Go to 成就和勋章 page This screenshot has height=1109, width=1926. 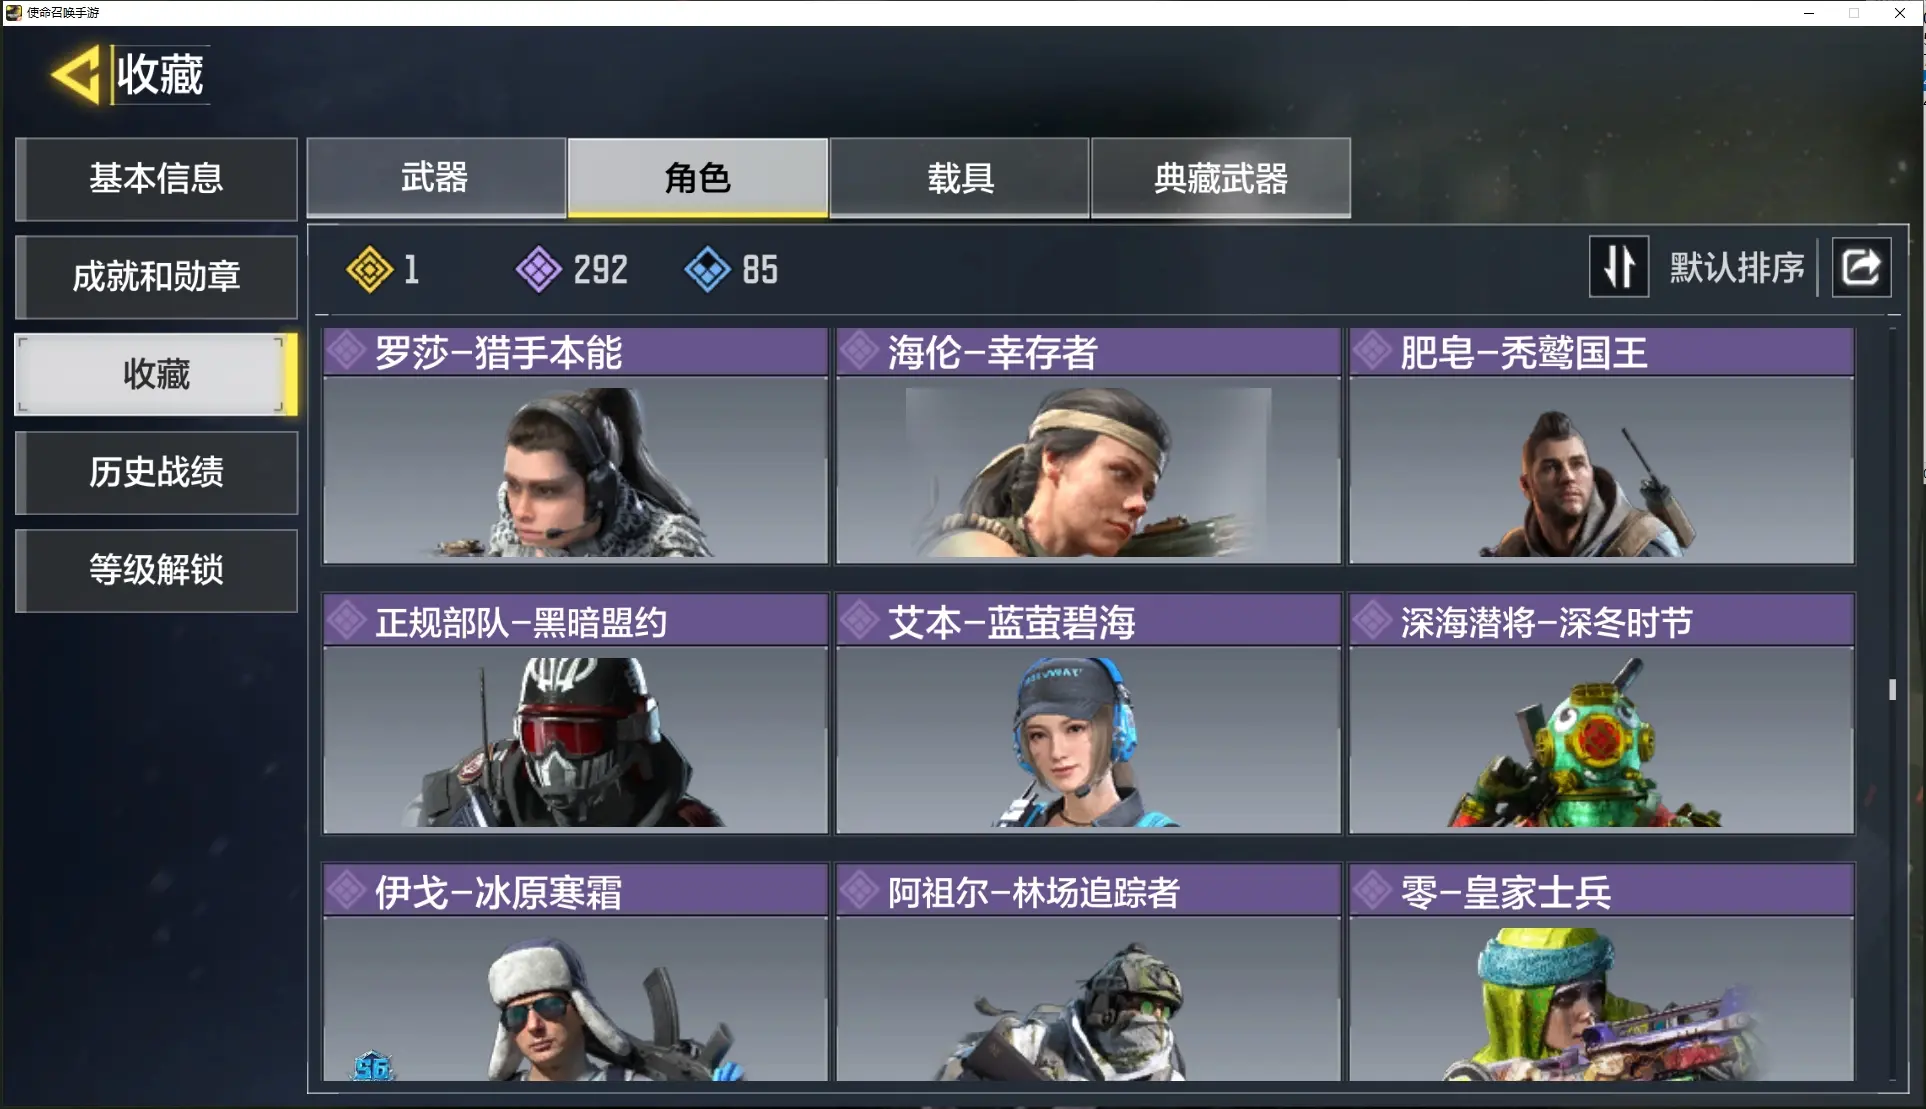pyautogui.click(x=156, y=276)
